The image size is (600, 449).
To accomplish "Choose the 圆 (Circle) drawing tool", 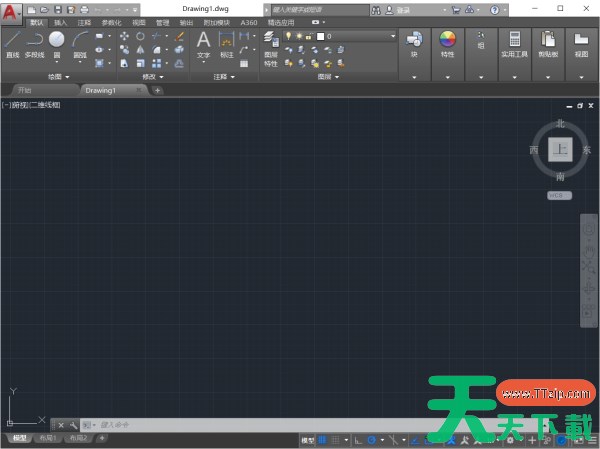I will 57,42.
